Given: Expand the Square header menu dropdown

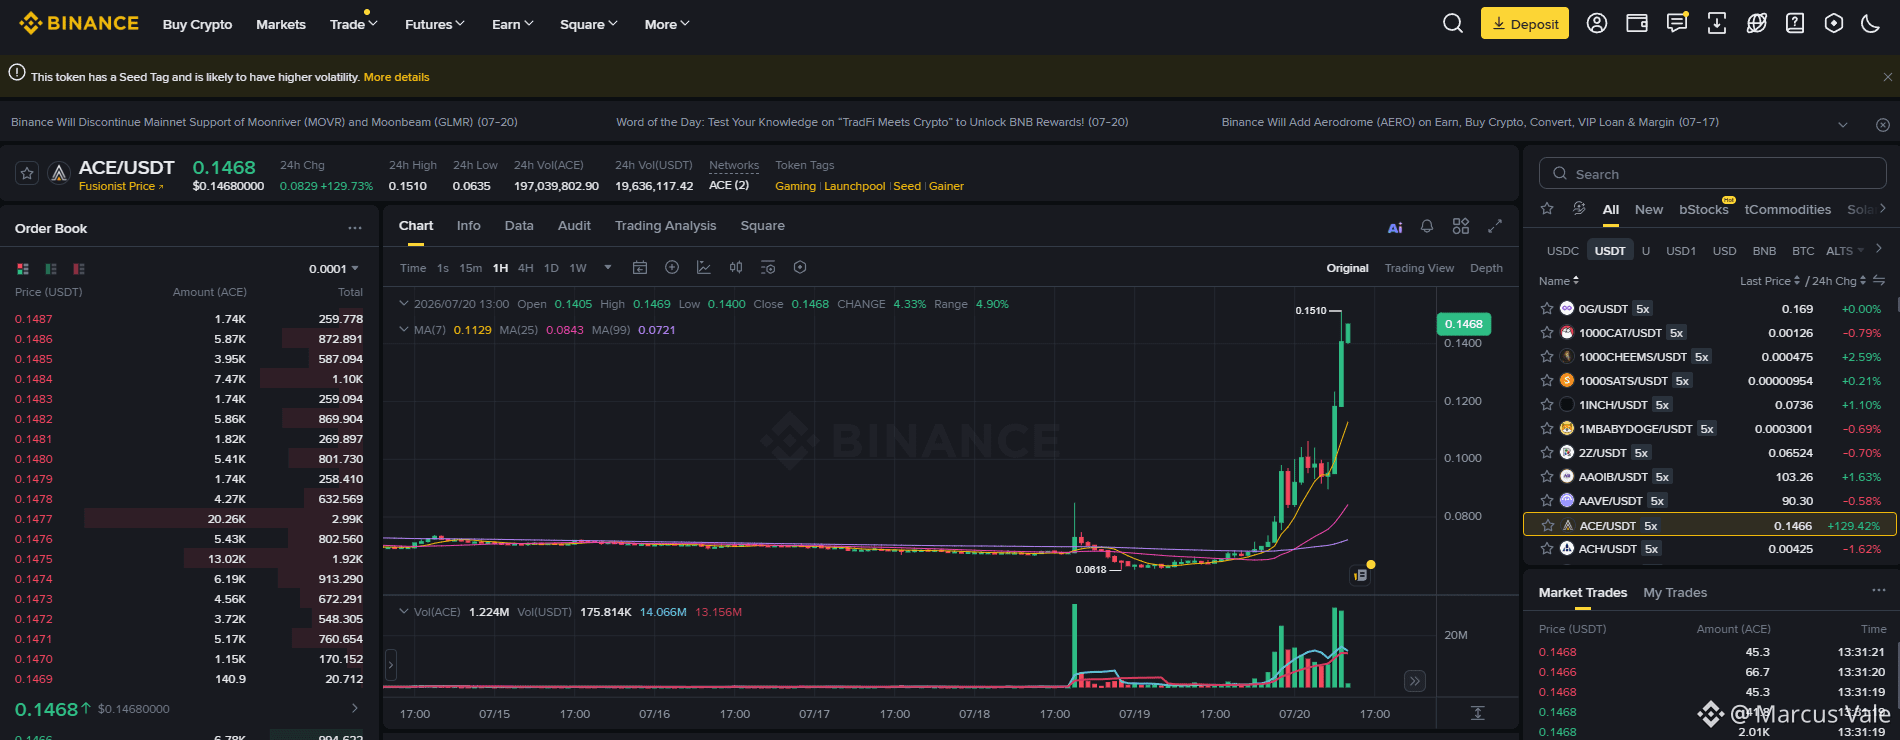Looking at the screenshot, I should (589, 24).
